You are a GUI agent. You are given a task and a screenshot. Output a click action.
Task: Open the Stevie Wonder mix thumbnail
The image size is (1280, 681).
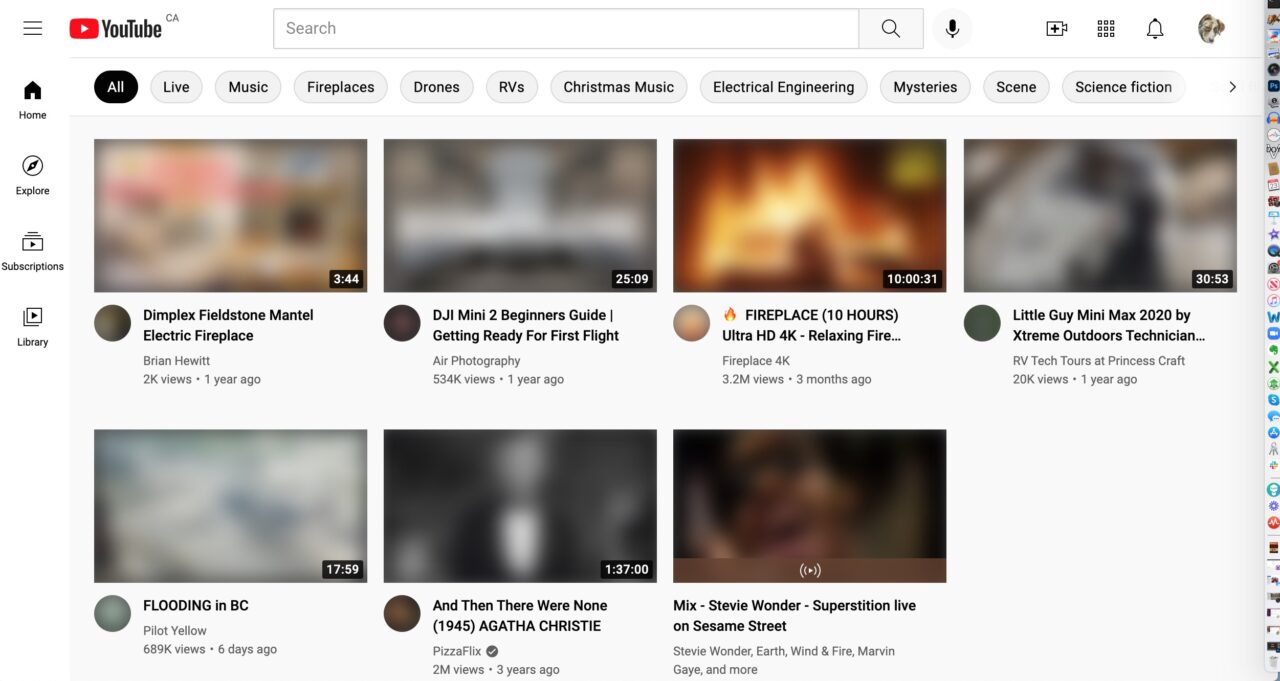[810, 506]
